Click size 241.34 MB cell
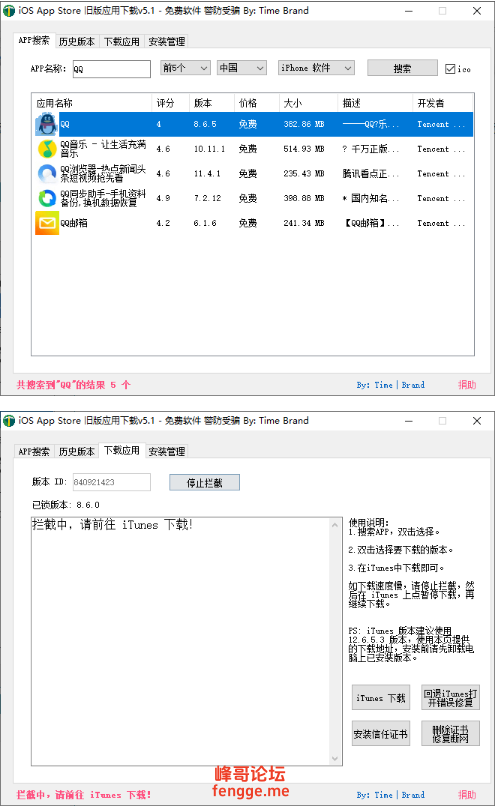Screen dimensions: 496x806 click(304, 223)
